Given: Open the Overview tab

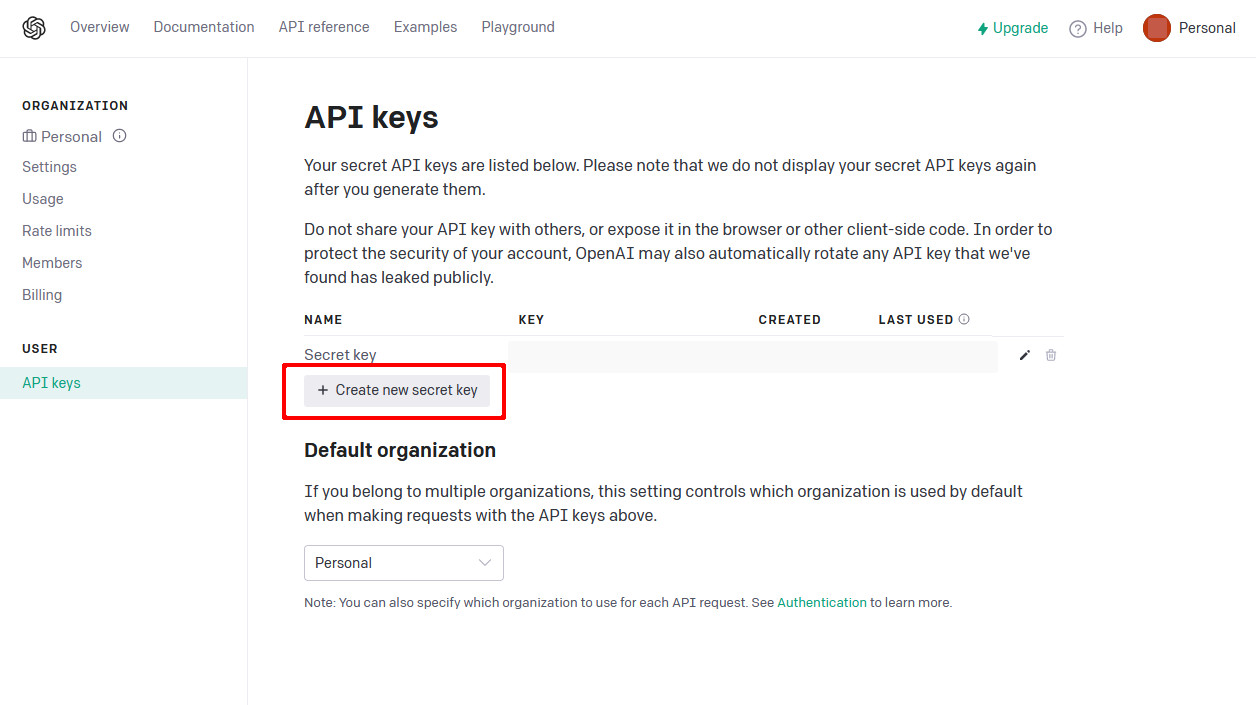Looking at the screenshot, I should 99,27.
